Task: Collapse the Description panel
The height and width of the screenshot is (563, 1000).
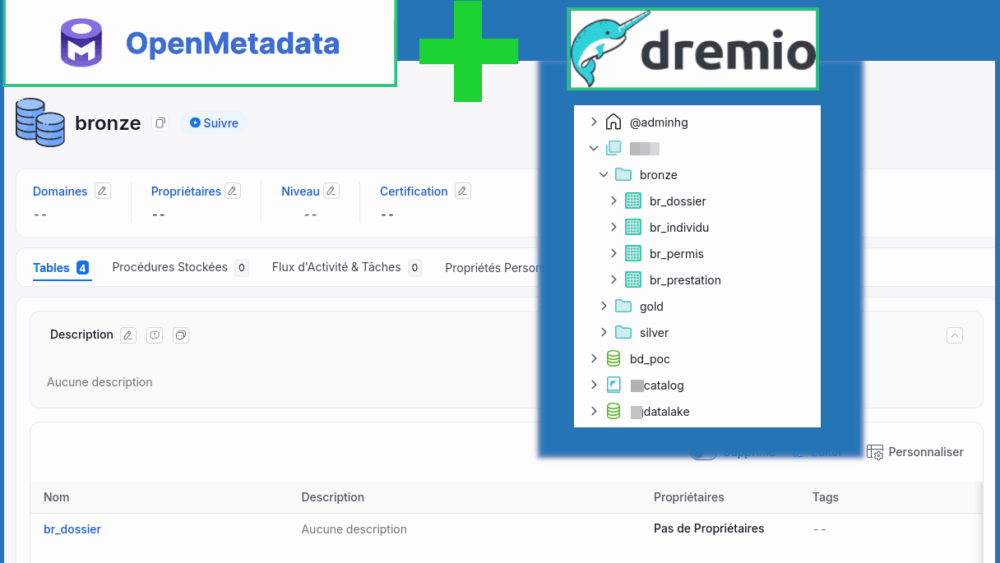Action: coord(954,335)
